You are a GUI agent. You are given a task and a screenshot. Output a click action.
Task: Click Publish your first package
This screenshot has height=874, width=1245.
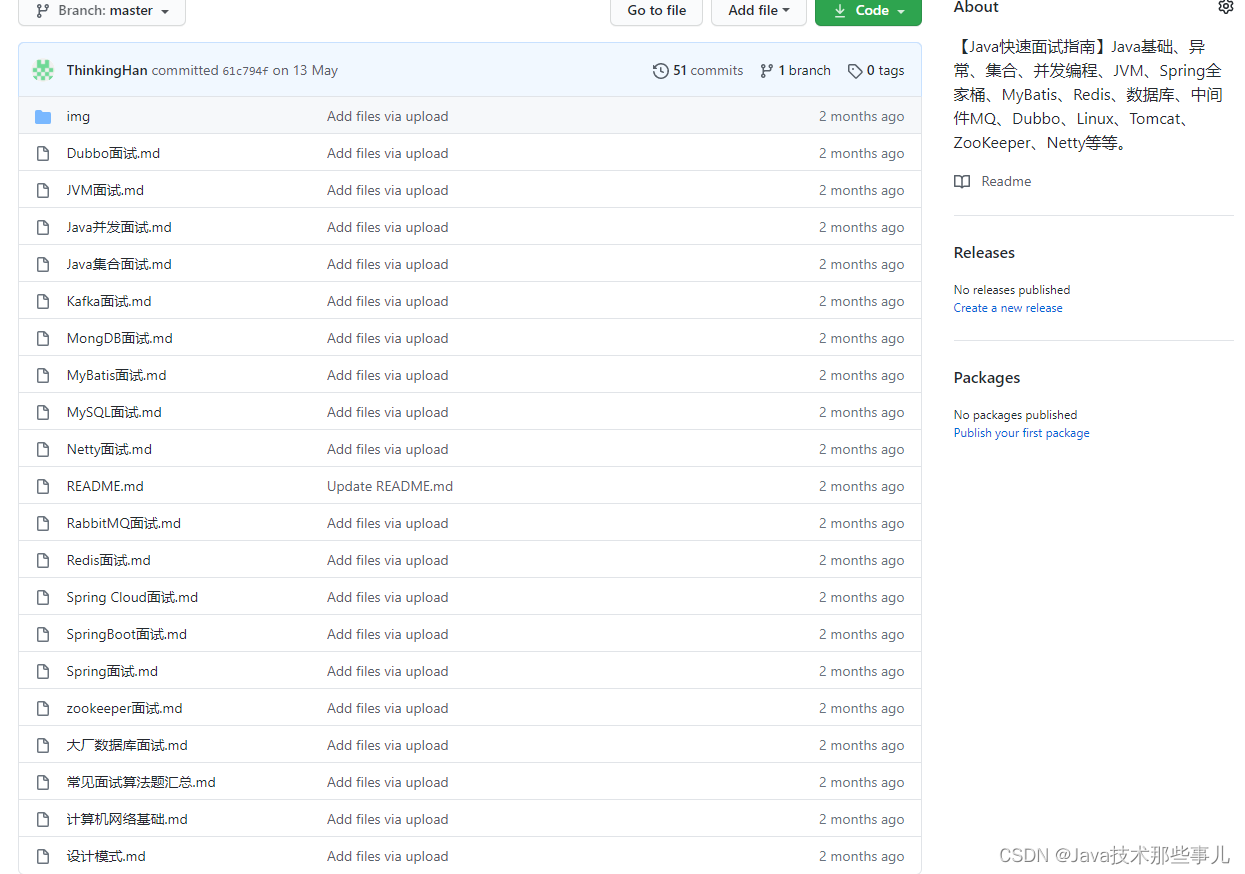pos(1021,433)
